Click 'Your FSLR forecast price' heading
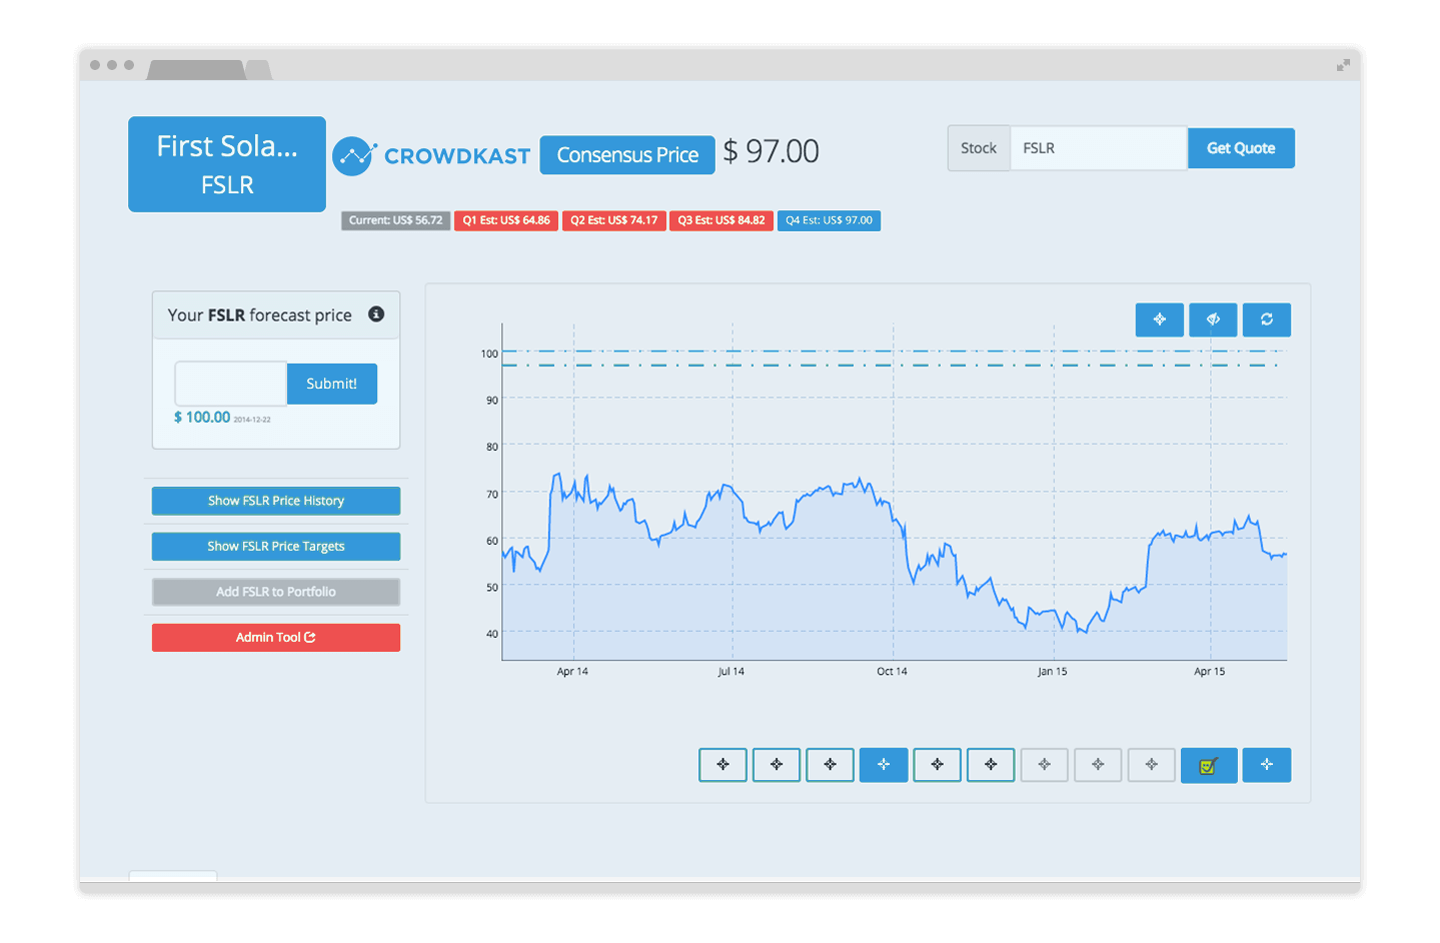The image size is (1440, 943). 260,315
